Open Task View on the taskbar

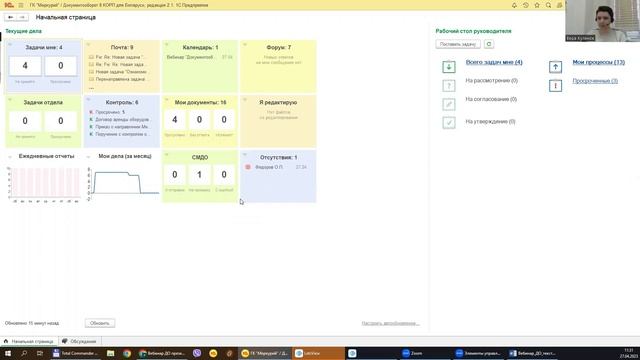pyautogui.click(x=40, y=353)
